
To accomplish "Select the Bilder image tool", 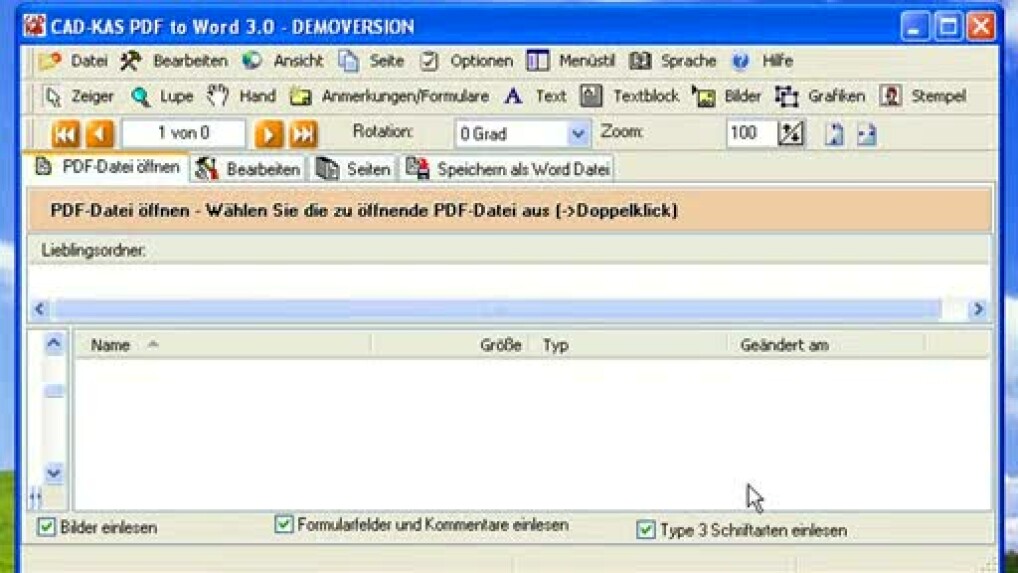I will pyautogui.click(x=728, y=97).
